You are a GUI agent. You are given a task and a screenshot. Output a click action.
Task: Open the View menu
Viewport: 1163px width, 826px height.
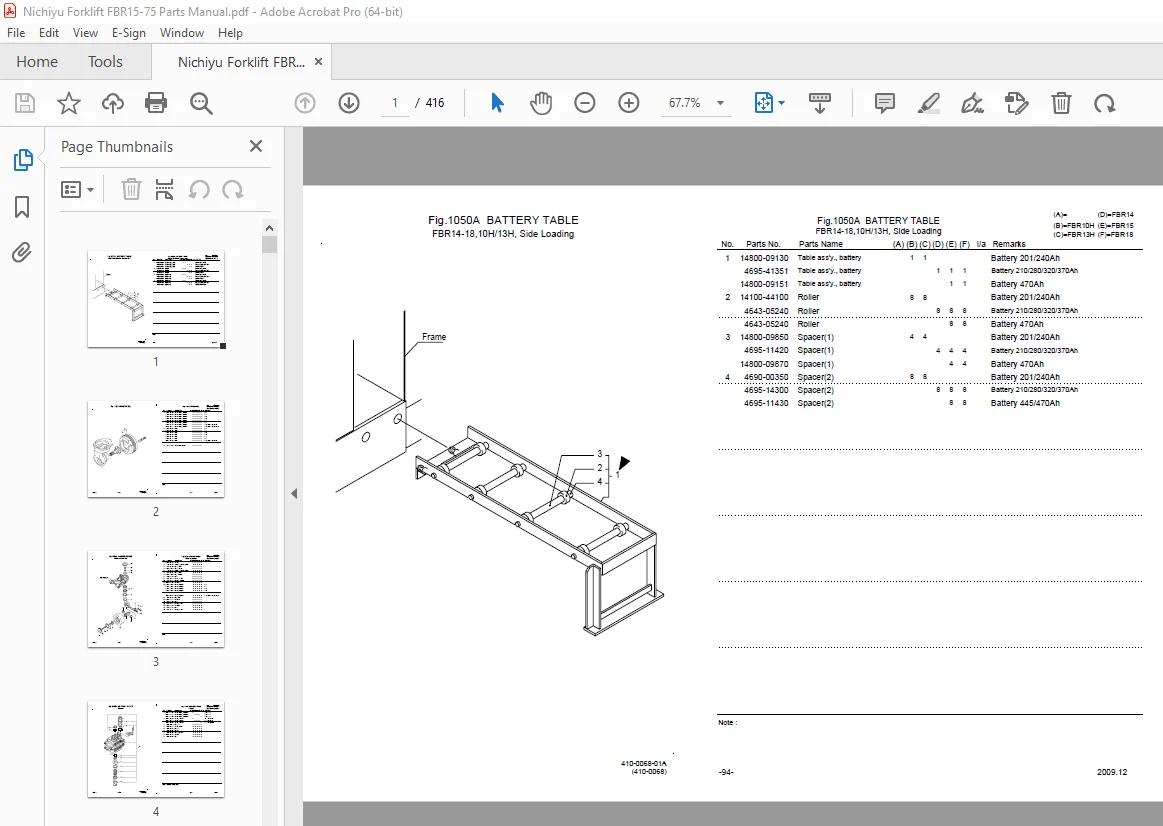tap(85, 33)
